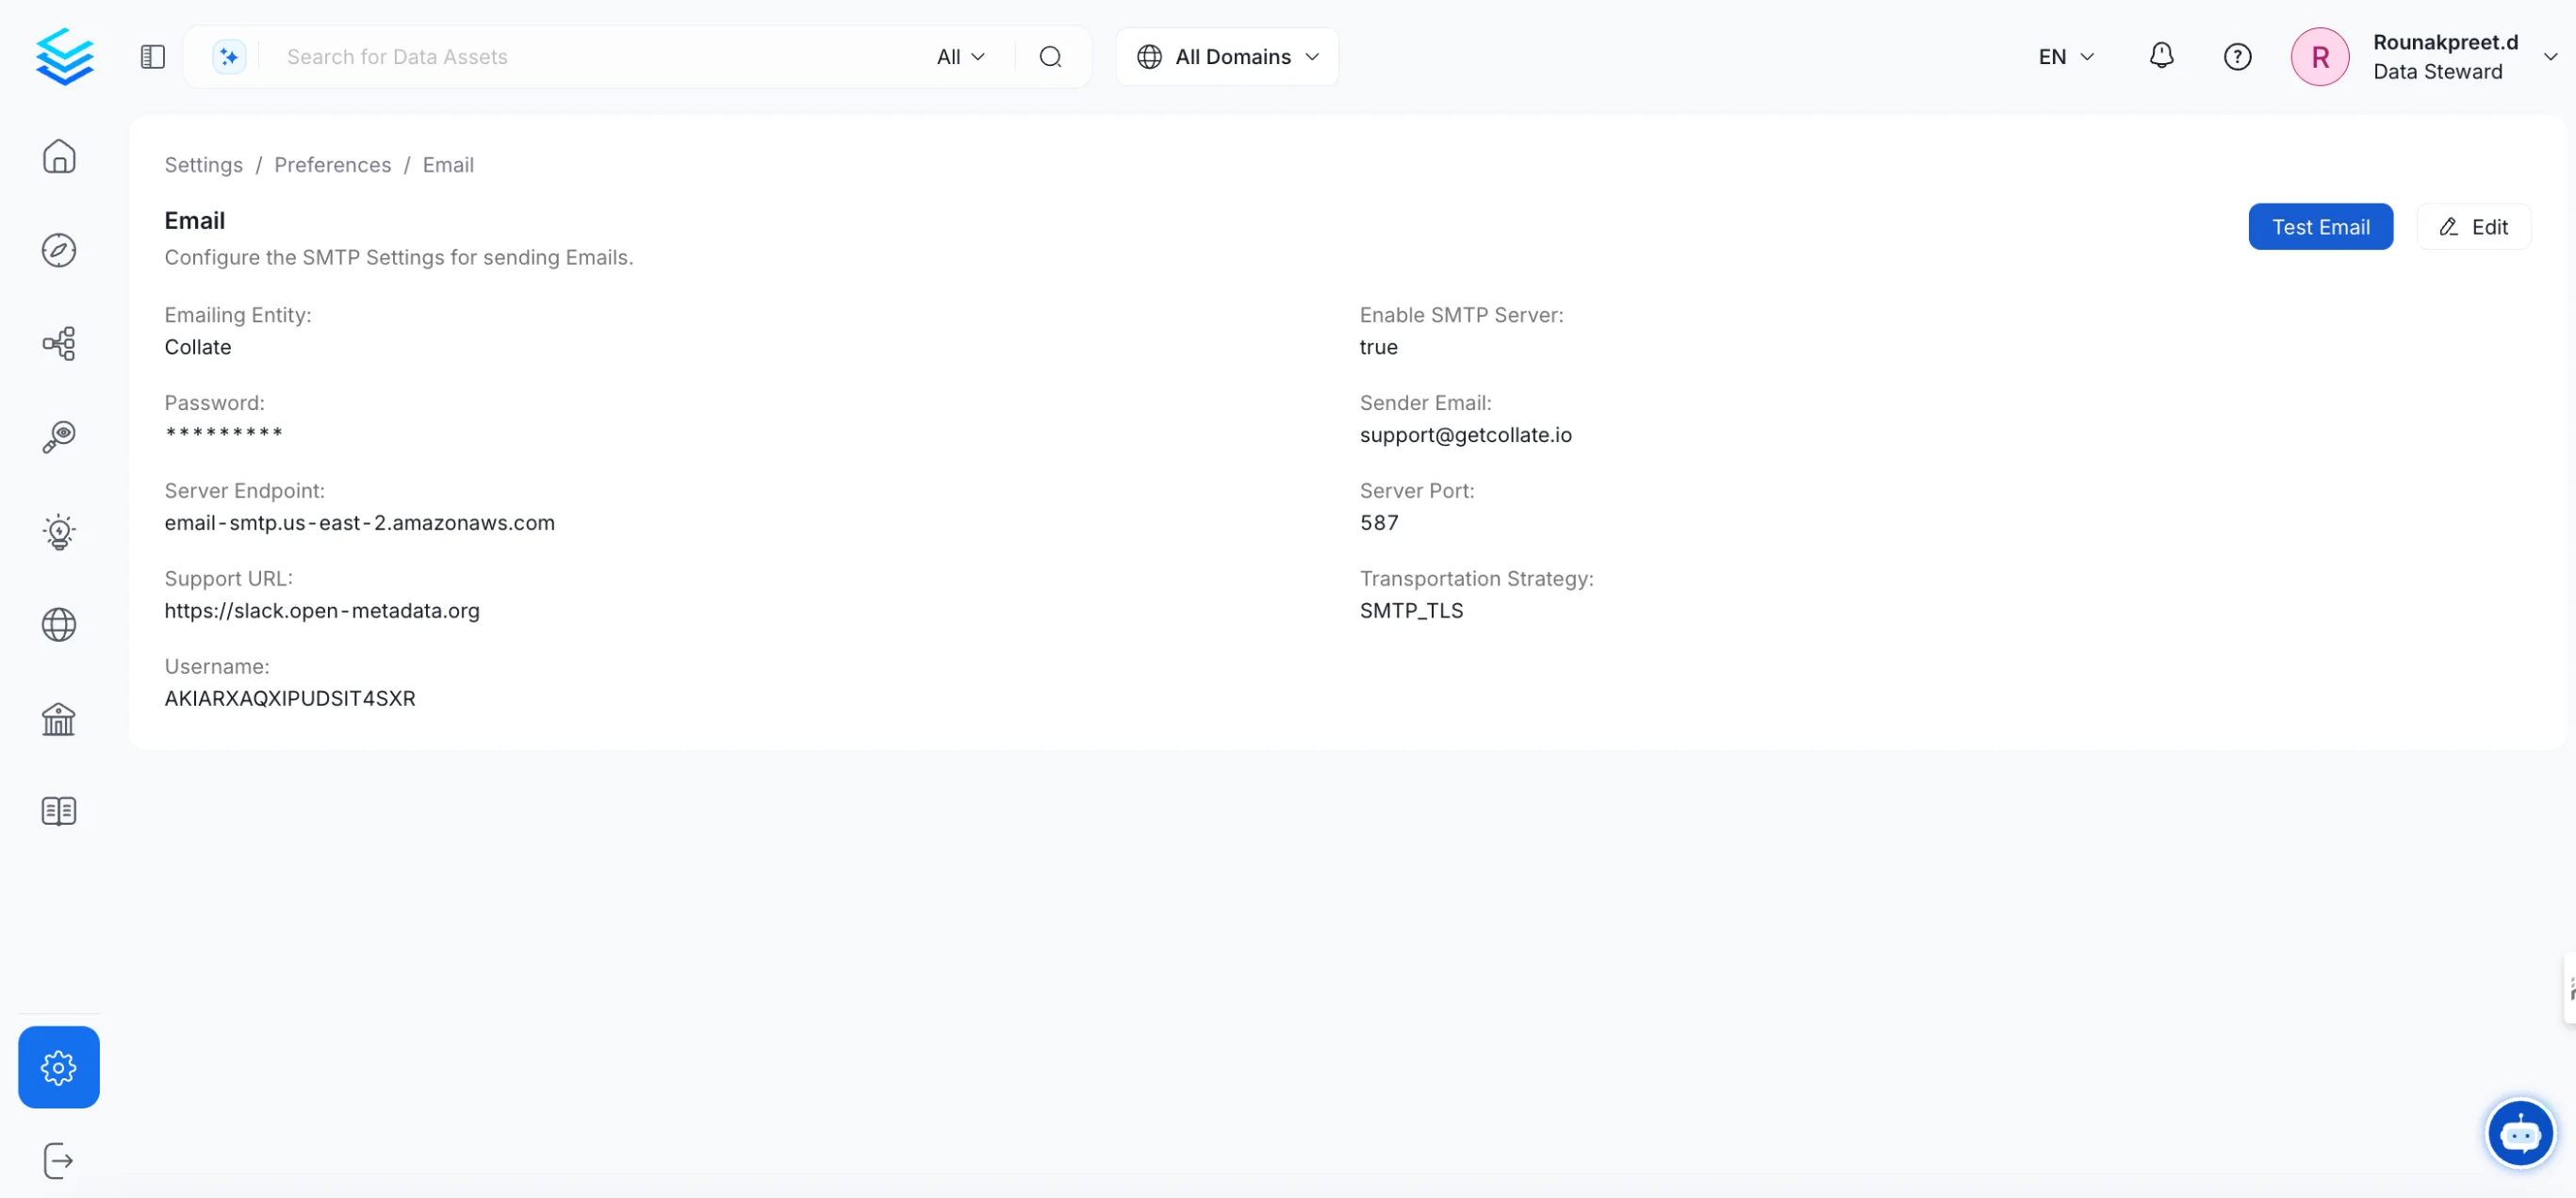Expand the user profile menu chevron
Image resolution: width=2576 pixels, height=1198 pixels.
point(2550,57)
